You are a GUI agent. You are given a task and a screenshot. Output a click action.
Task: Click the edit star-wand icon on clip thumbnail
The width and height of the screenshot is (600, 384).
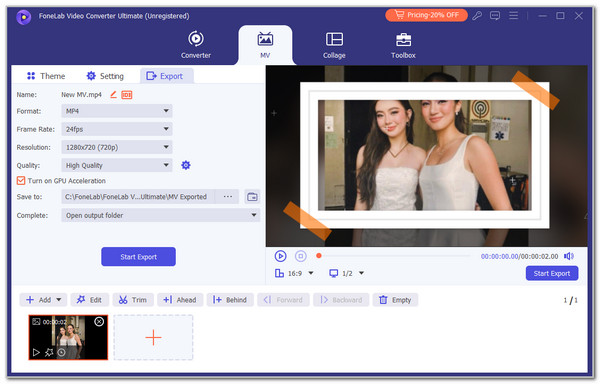point(49,352)
